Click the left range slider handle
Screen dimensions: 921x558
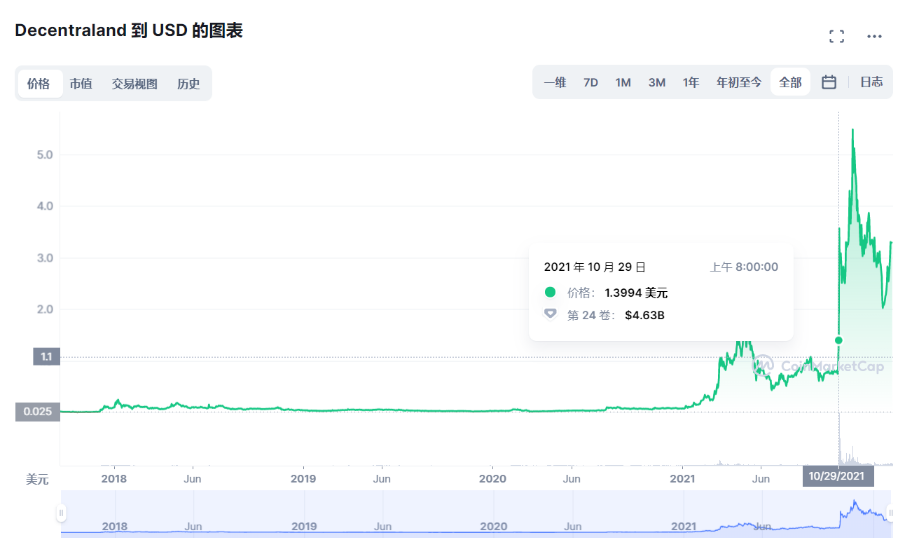coord(61,513)
